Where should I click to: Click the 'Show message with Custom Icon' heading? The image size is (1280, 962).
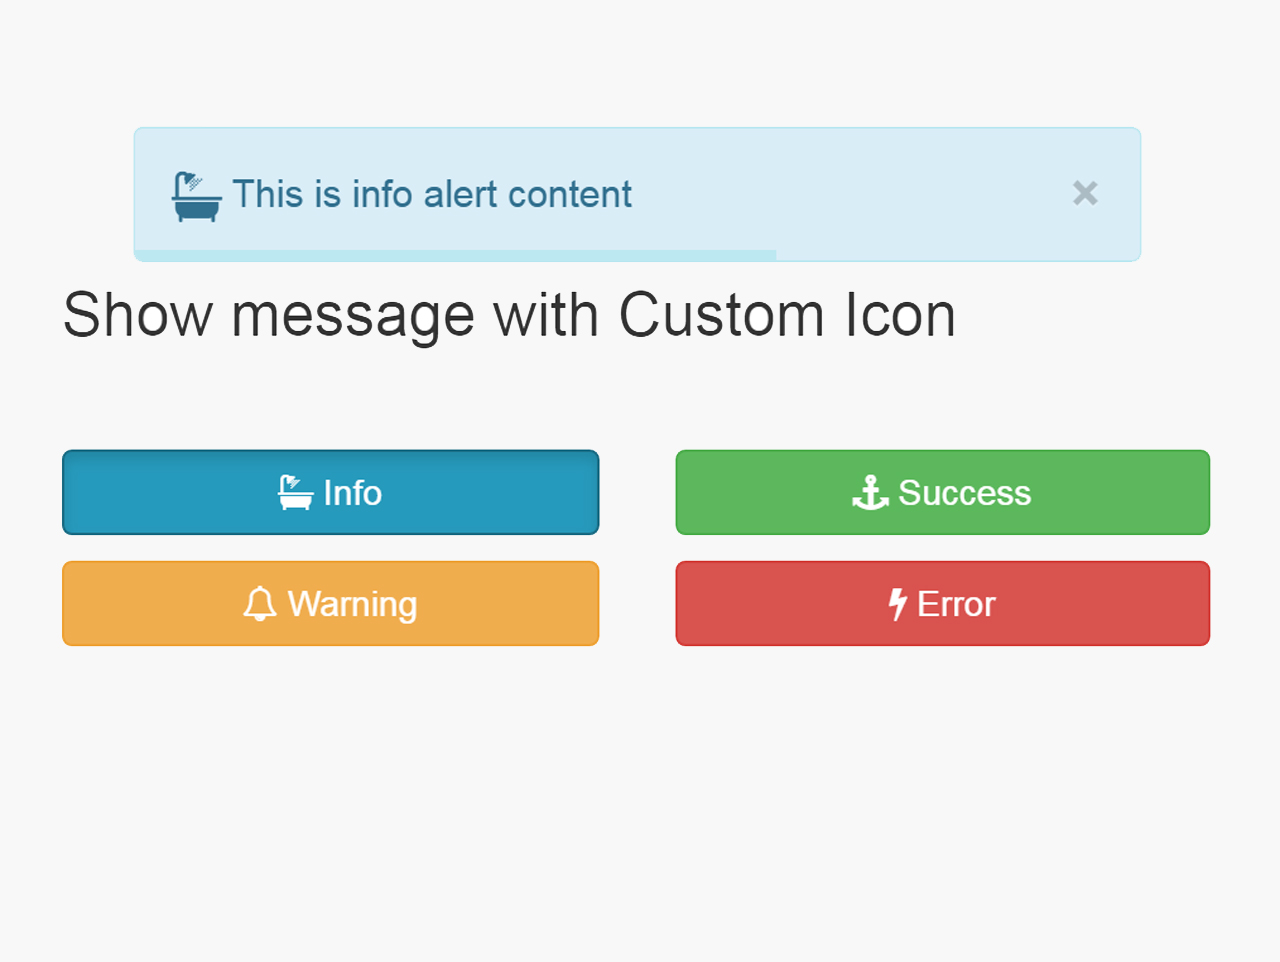509,315
